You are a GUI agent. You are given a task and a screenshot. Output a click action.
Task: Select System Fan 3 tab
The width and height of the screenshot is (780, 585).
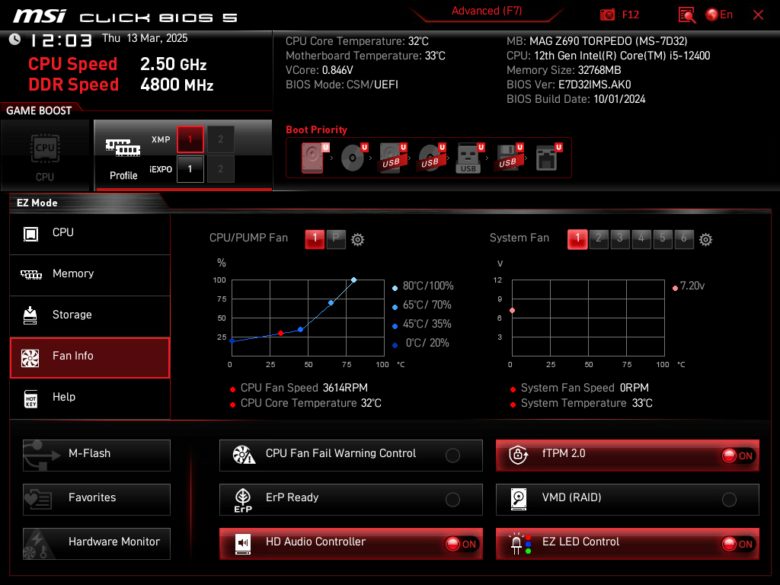tap(620, 239)
